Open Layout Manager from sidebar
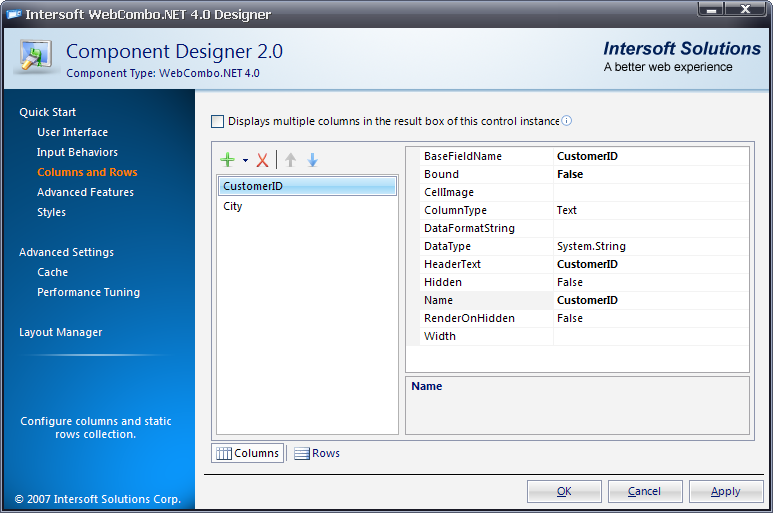773x513 pixels. click(60, 332)
